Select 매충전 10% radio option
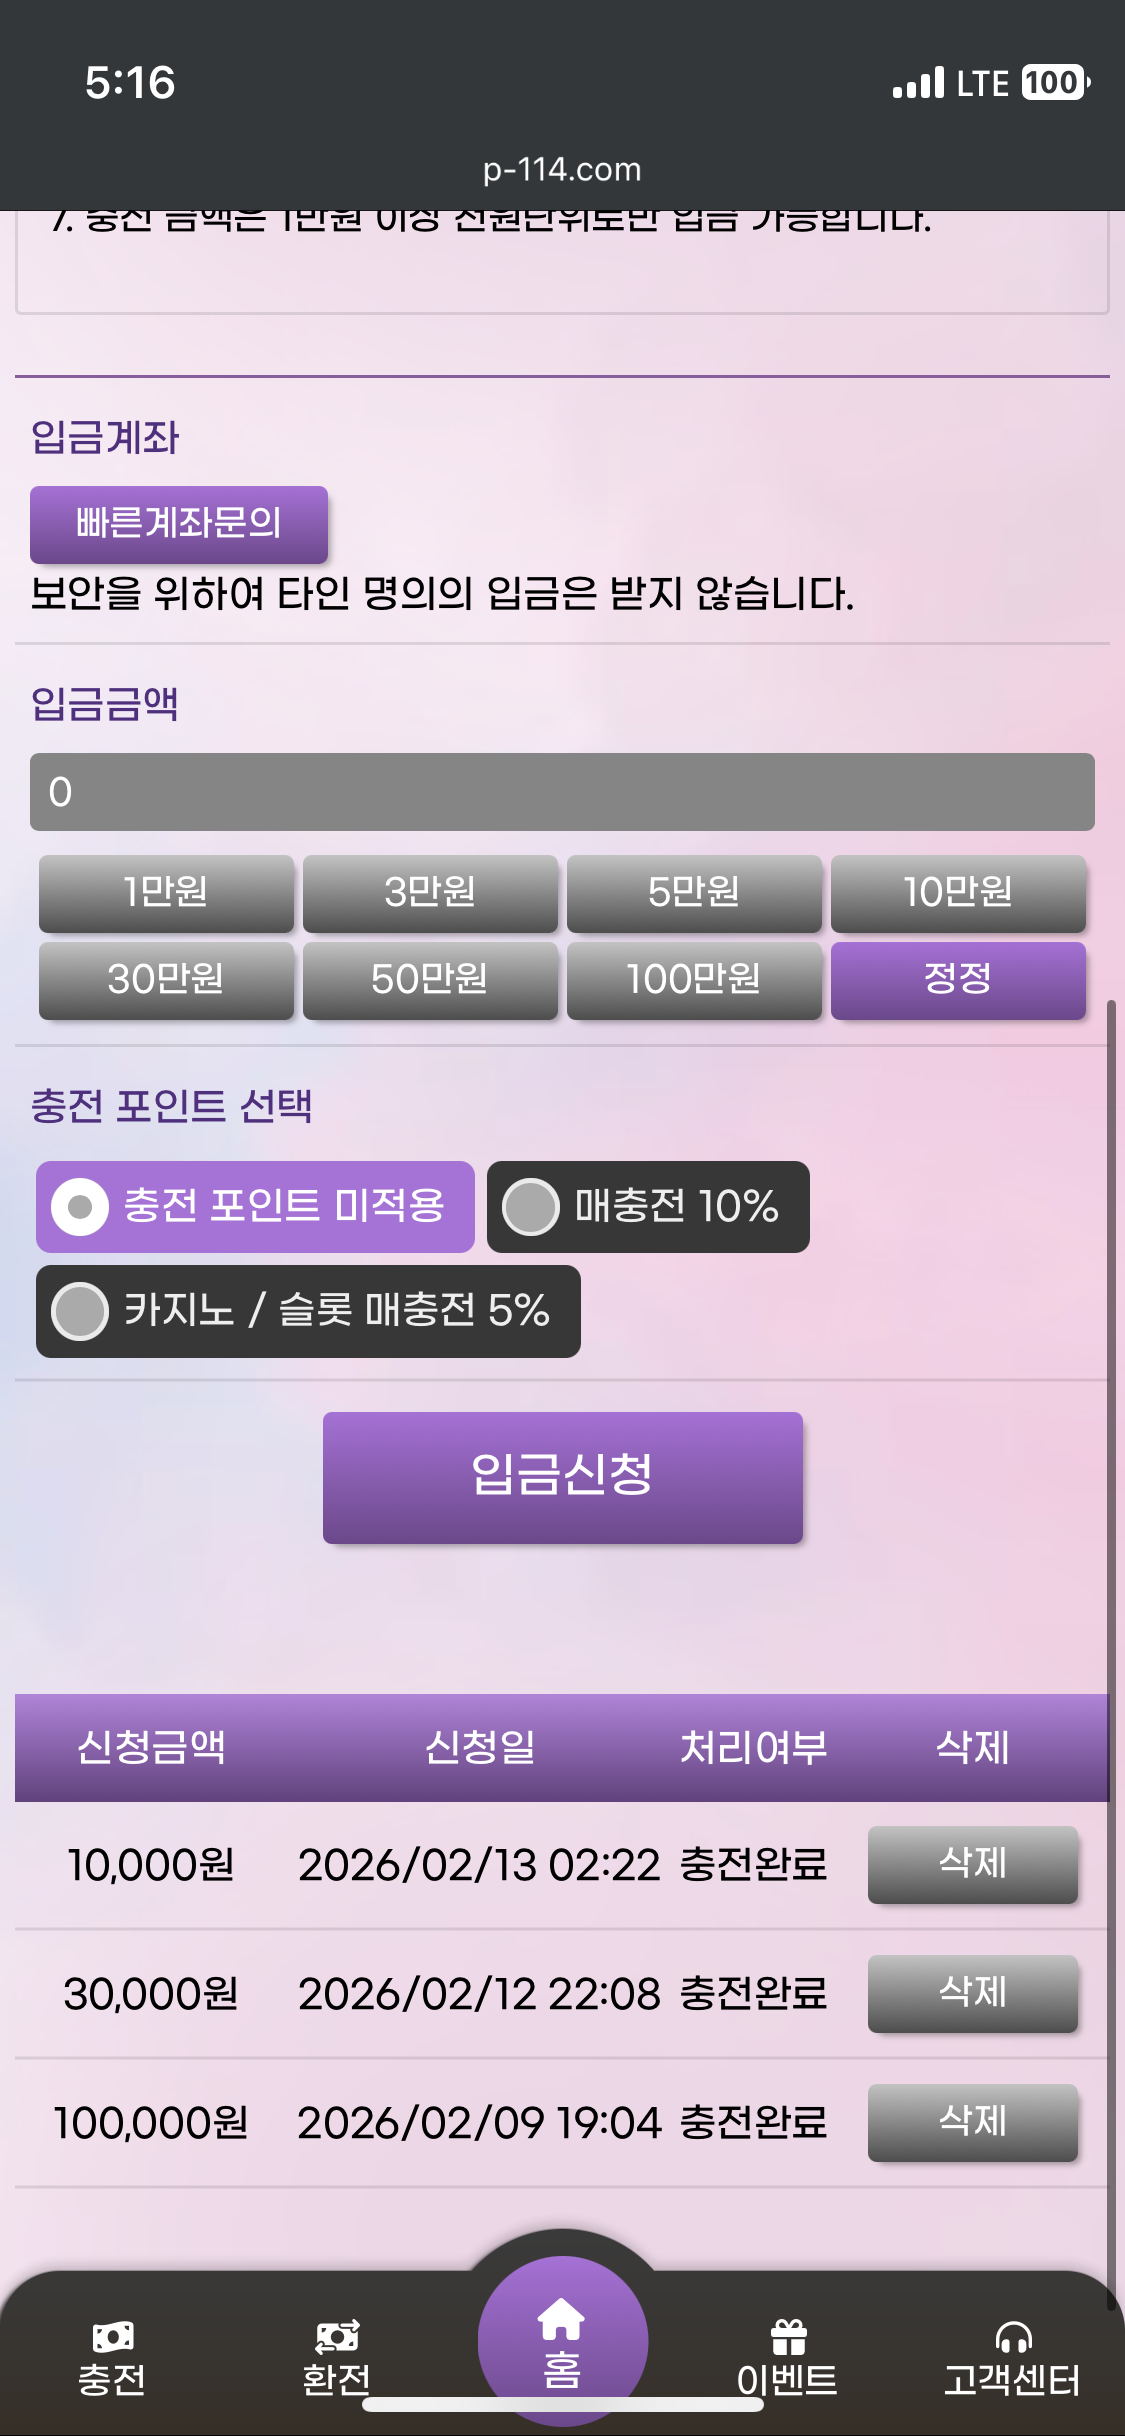Viewport: 1125px width, 2436px height. coord(531,1207)
